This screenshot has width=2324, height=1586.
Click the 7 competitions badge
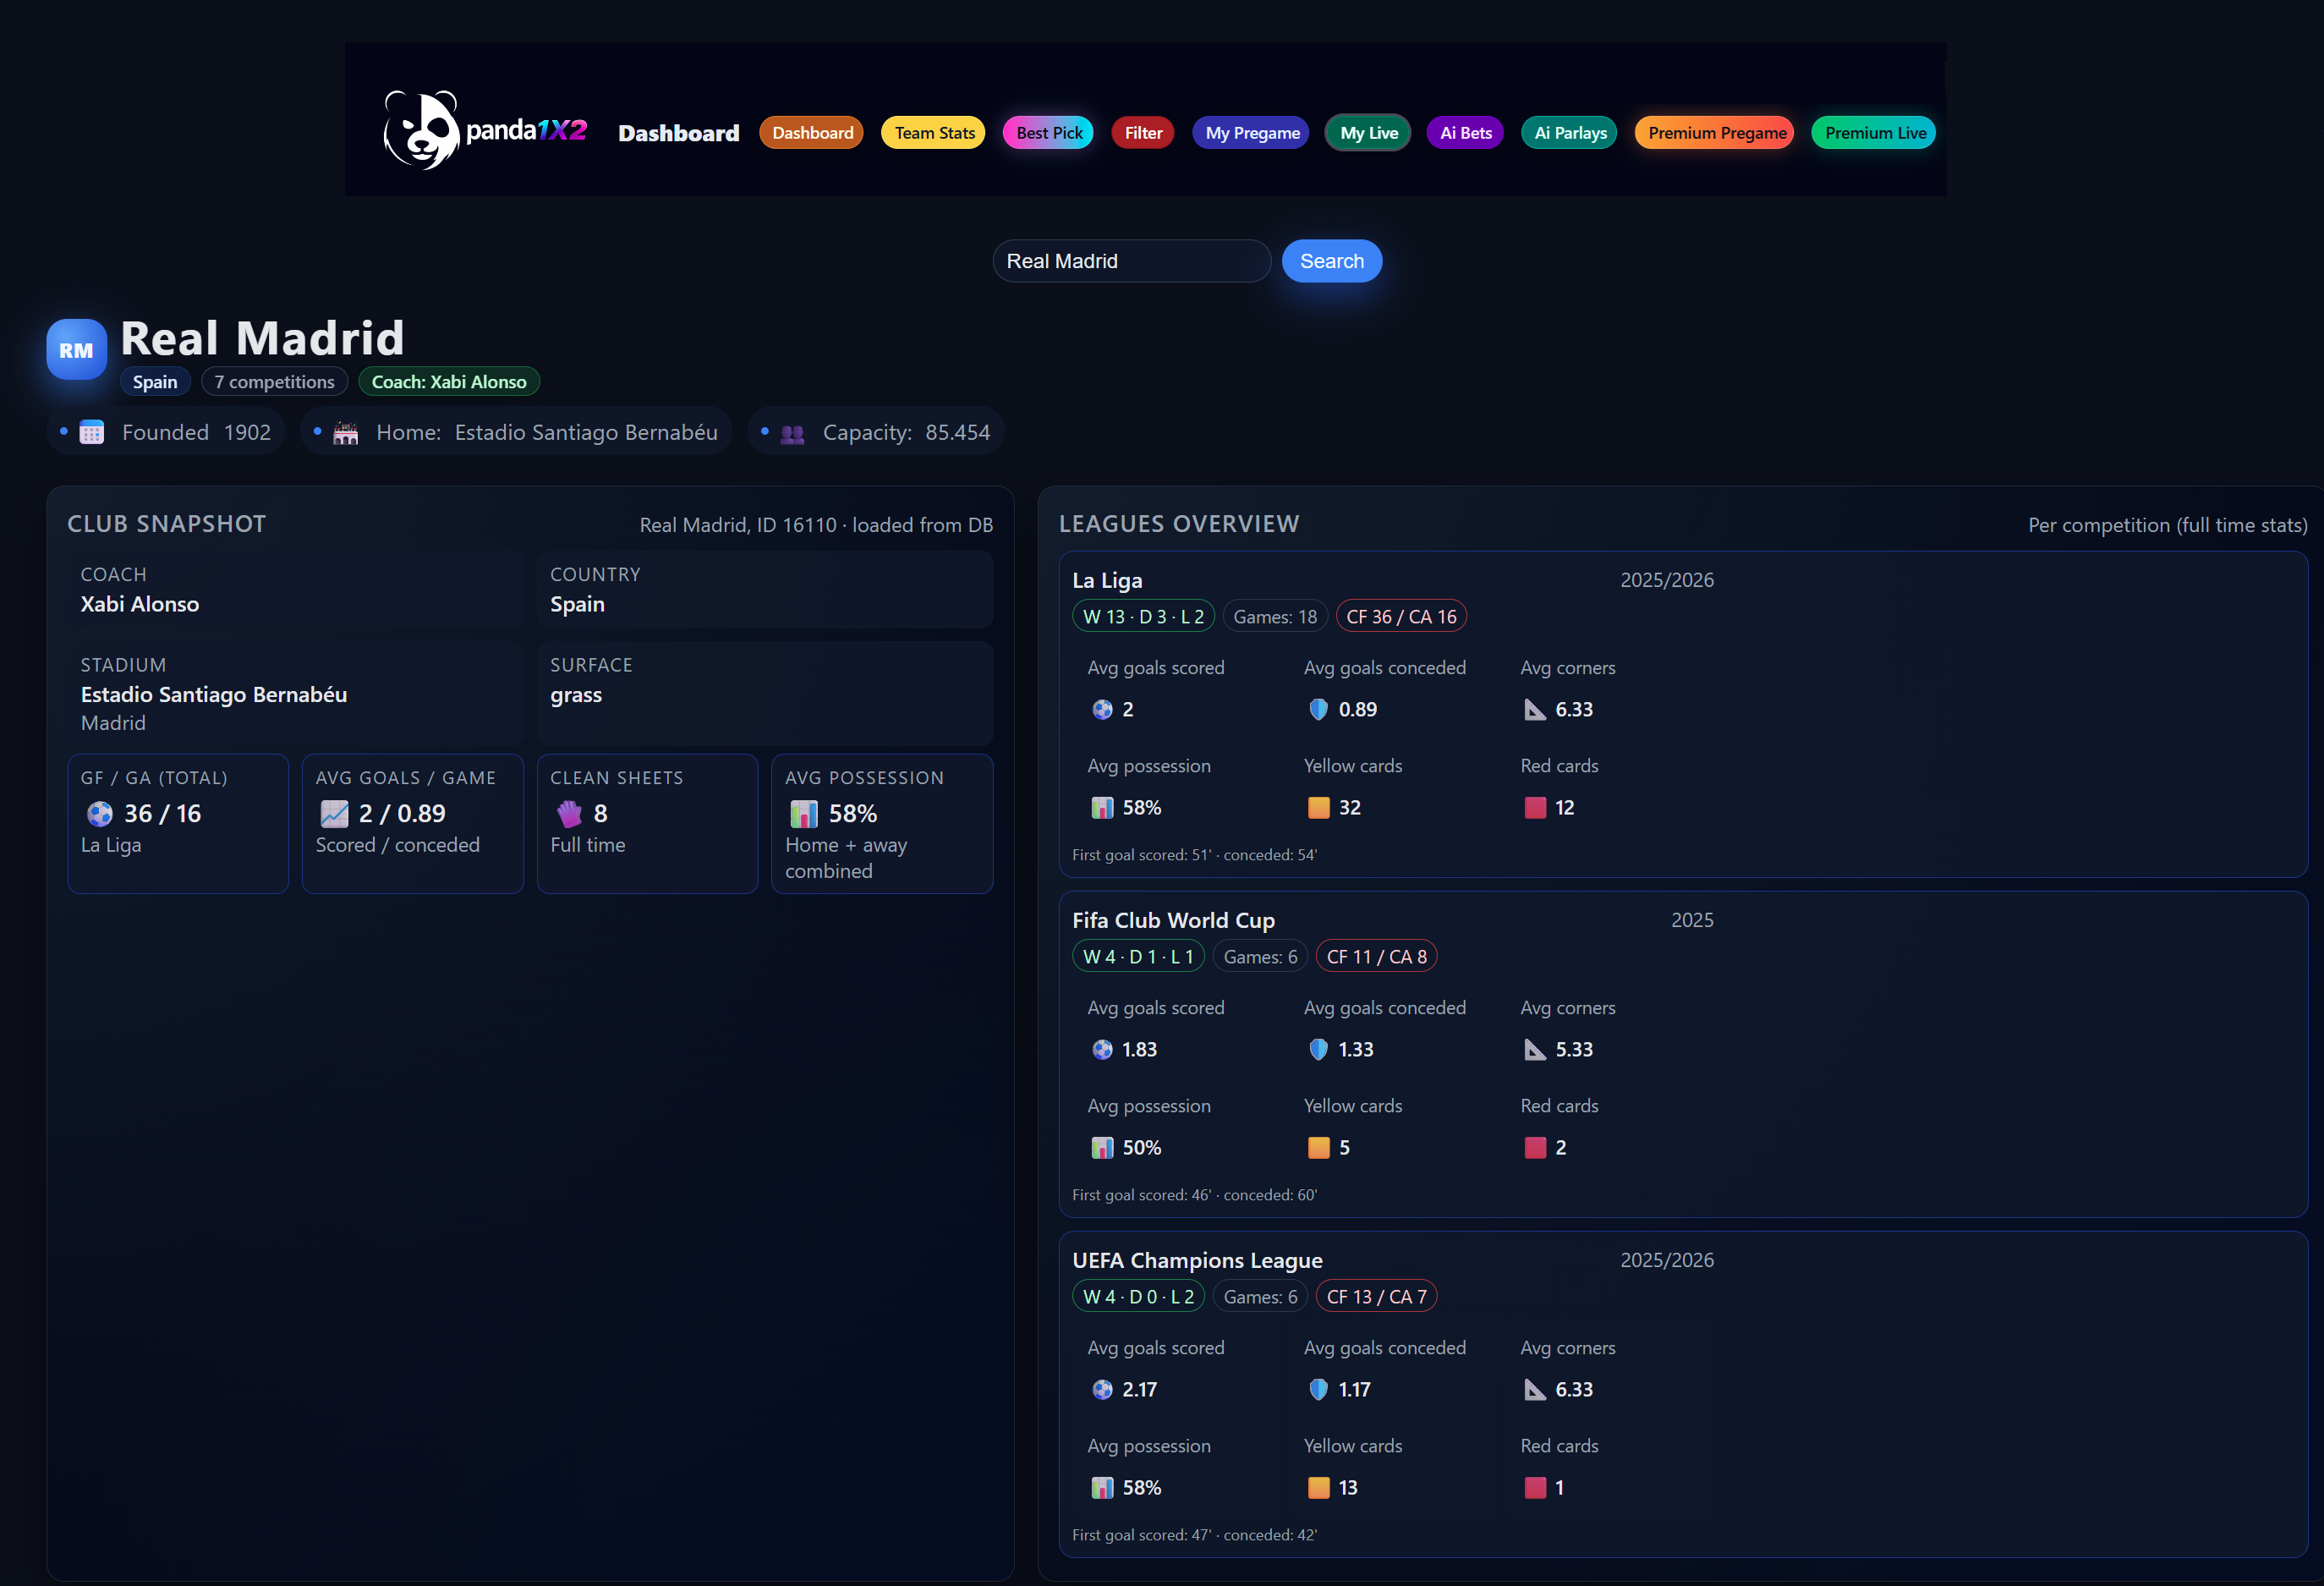[x=275, y=382]
